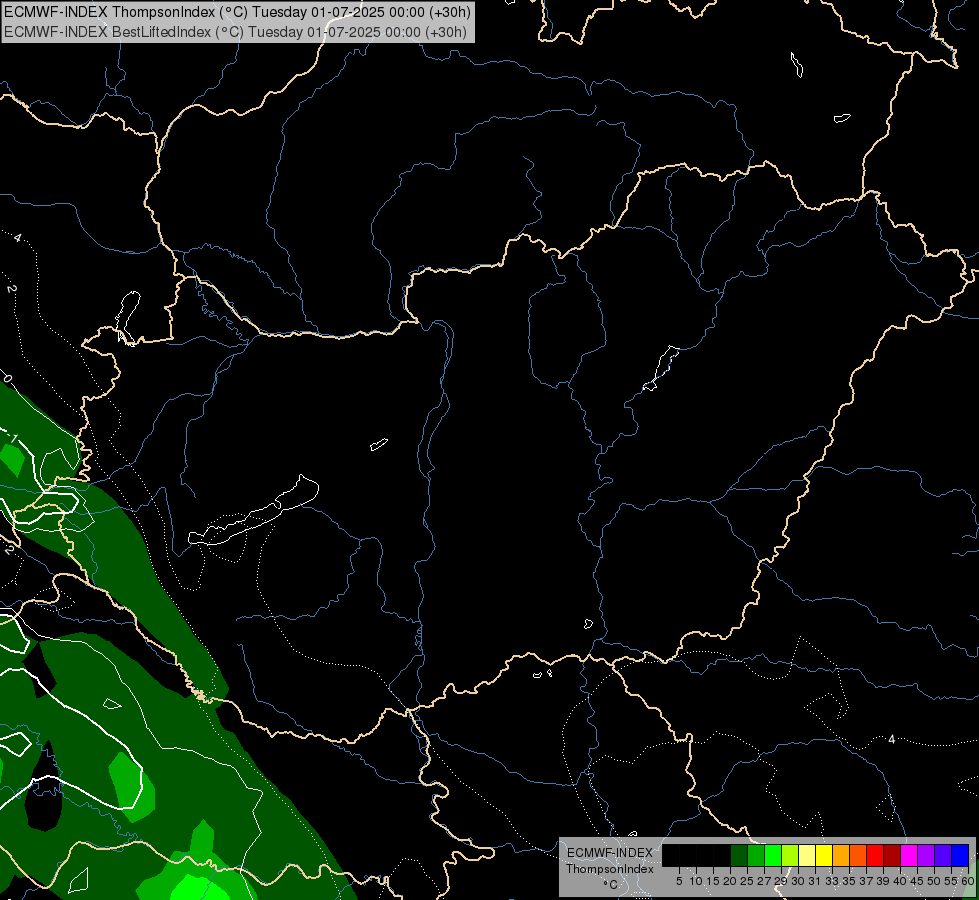Click the legend tick value '25'

tap(747, 881)
